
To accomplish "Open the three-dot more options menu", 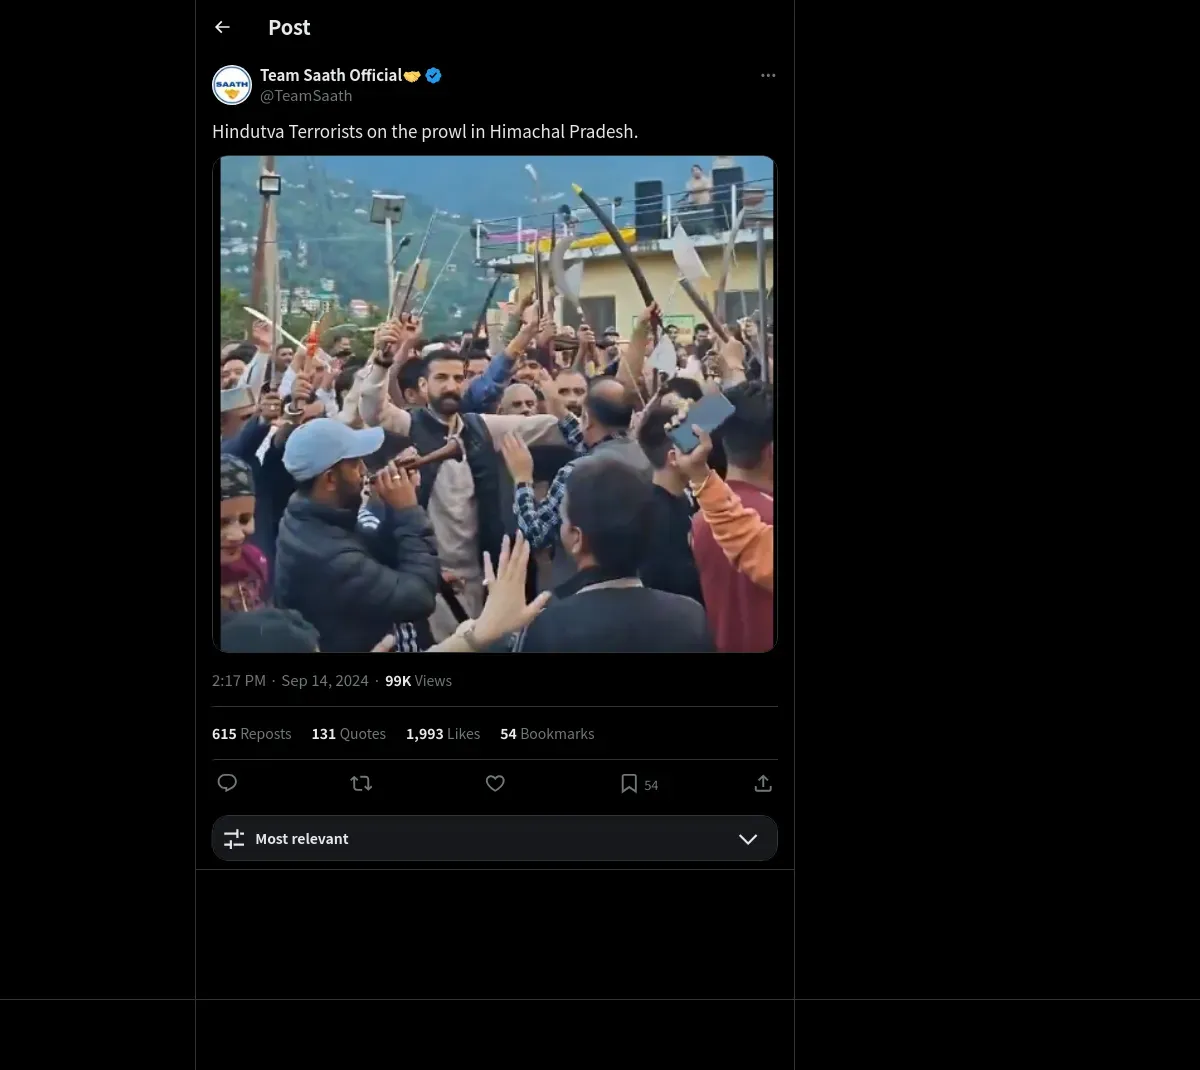I will (768, 76).
